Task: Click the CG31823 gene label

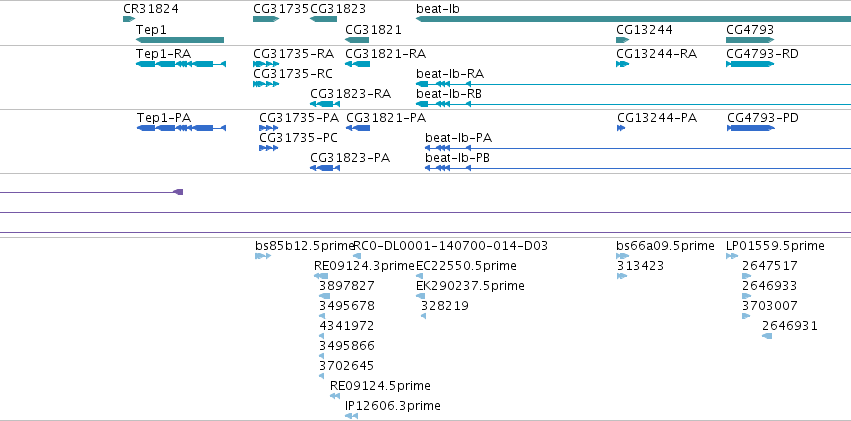Action: pyautogui.click(x=338, y=9)
